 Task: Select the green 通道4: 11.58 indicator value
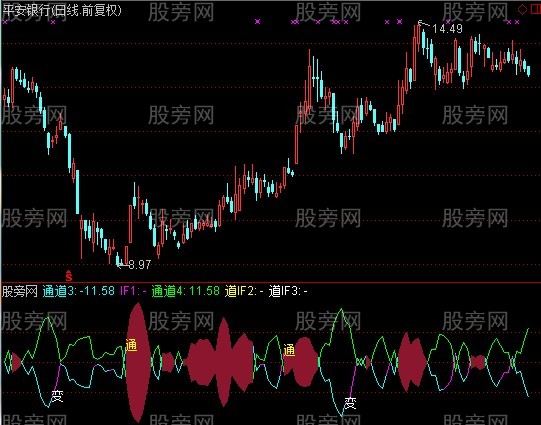[186, 291]
